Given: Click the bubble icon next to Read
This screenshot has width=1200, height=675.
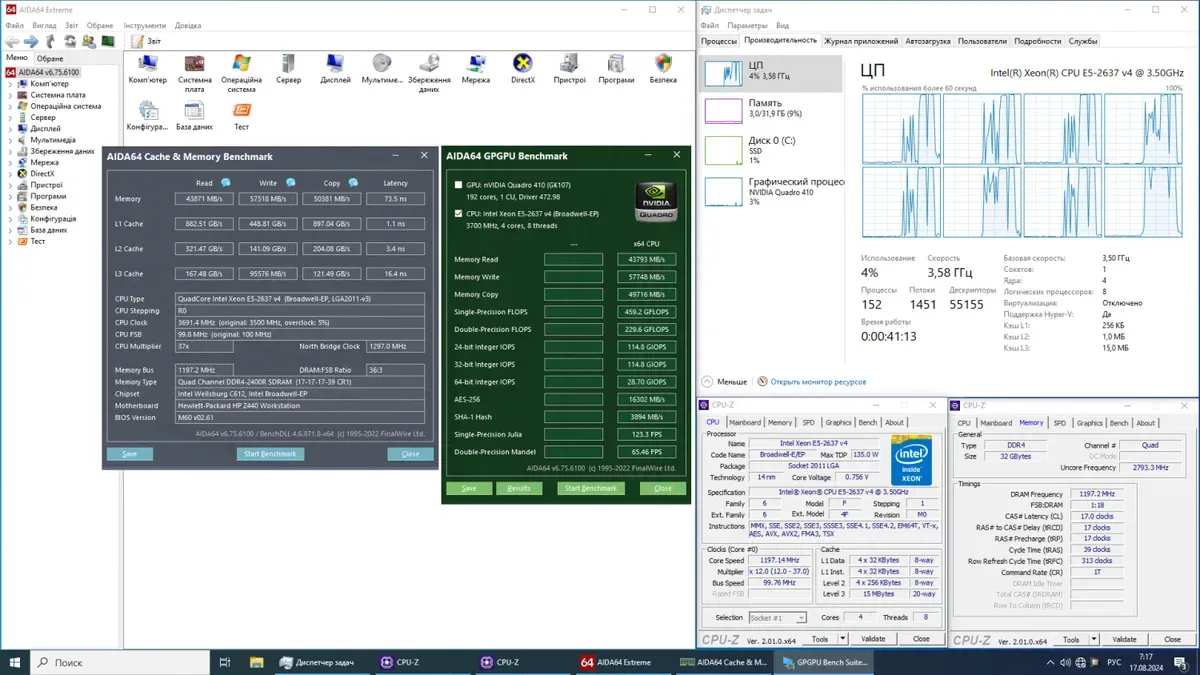Looking at the screenshot, I should coord(226,183).
